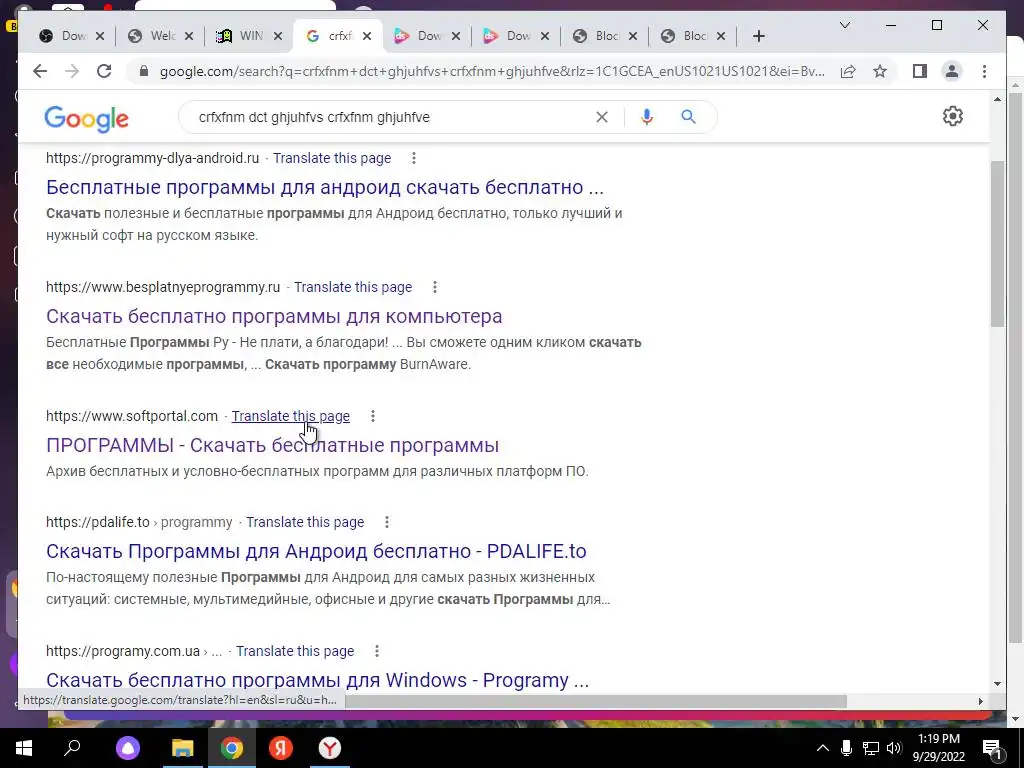Start voice search with the microphone

tap(647, 117)
